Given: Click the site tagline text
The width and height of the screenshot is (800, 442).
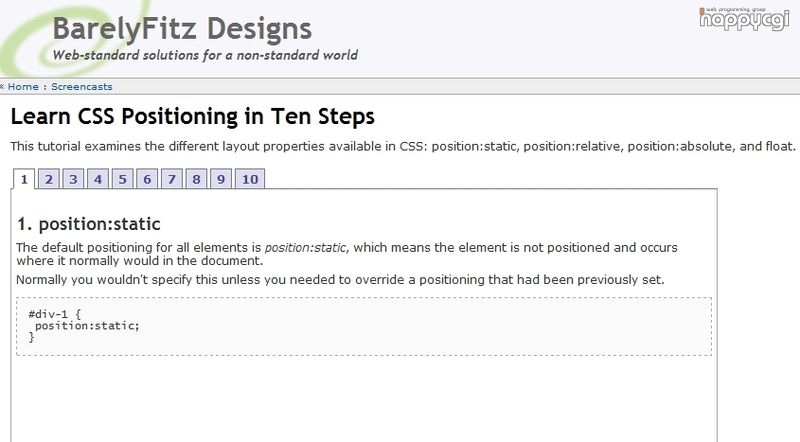Looking at the screenshot, I should (205, 55).
